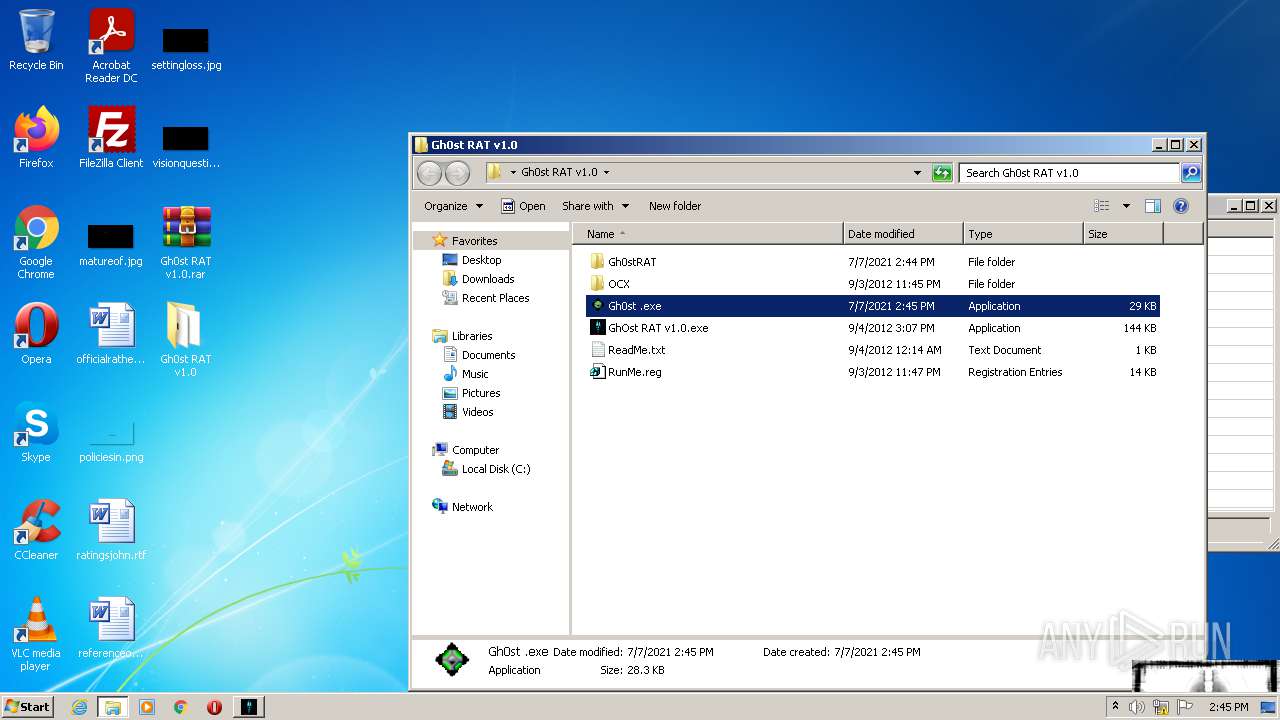Open Chrome from taskbar

[x=181, y=707]
